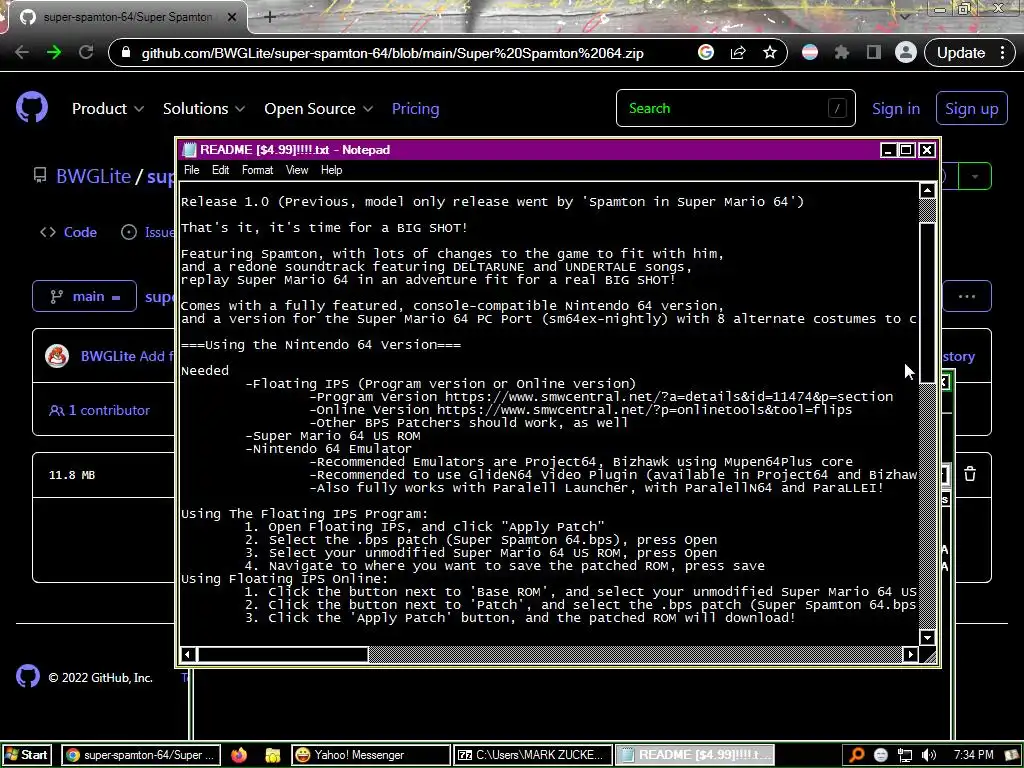Screen dimensions: 1024x768
Task: Click Notepad's vertical scroll down arrow
Action: pyautogui.click(x=927, y=637)
